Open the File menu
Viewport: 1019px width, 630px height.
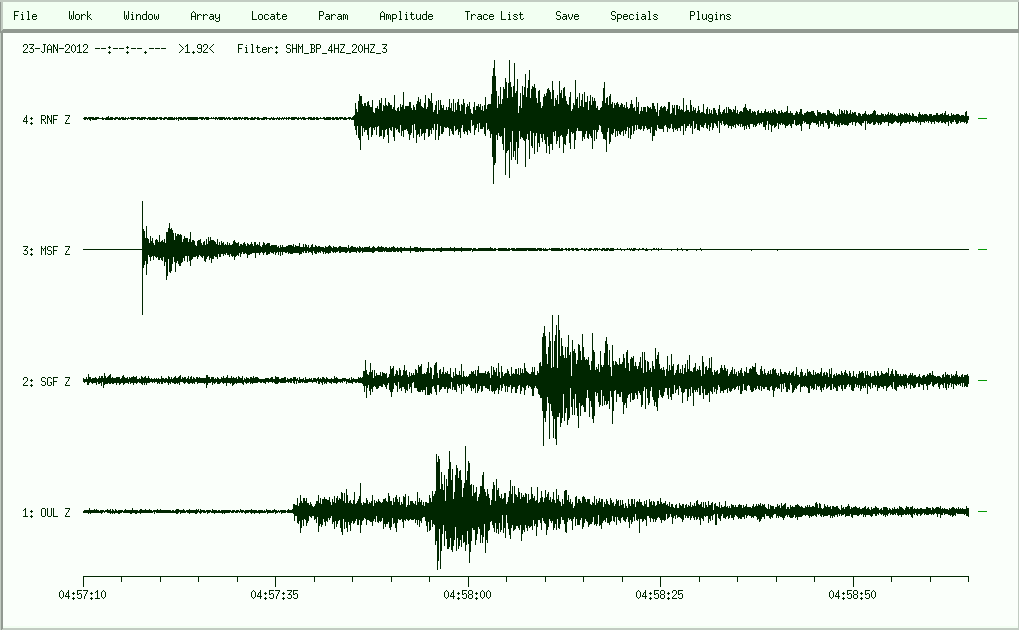tap(25, 16)
